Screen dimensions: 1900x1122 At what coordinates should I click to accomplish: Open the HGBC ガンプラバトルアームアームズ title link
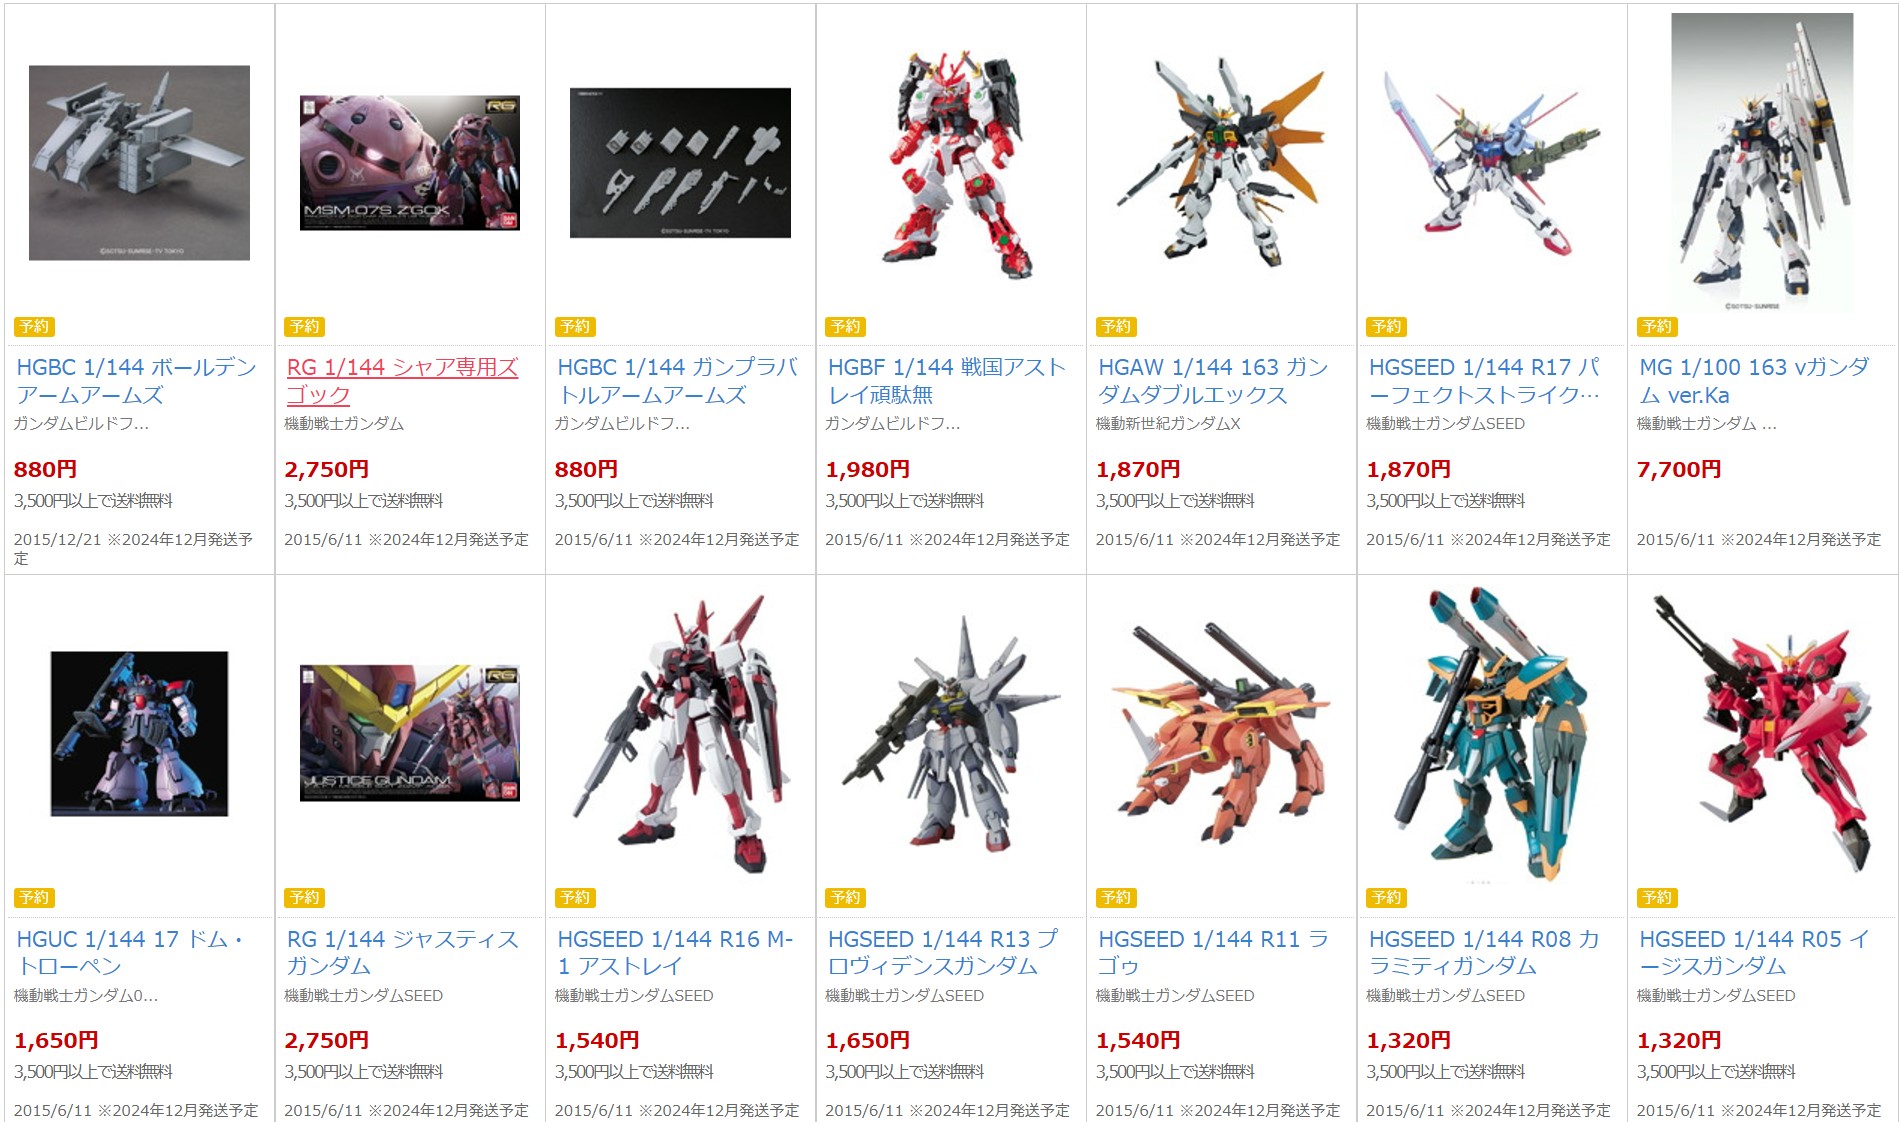(677, 381)
